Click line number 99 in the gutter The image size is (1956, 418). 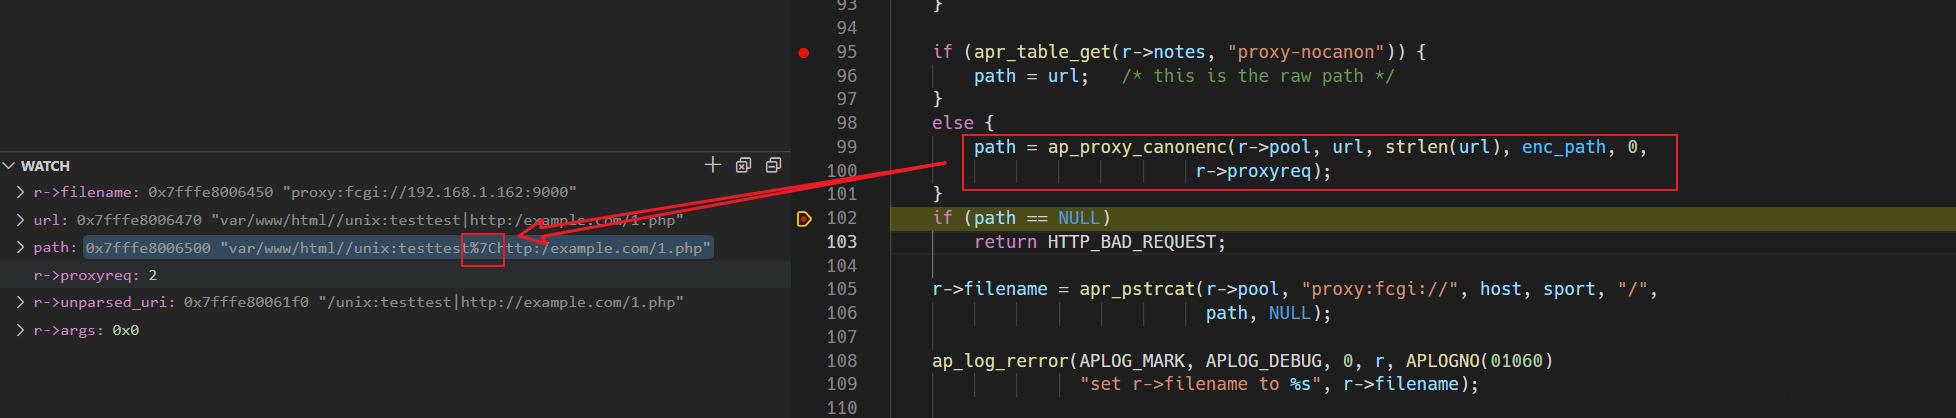(x=846, y=147)
